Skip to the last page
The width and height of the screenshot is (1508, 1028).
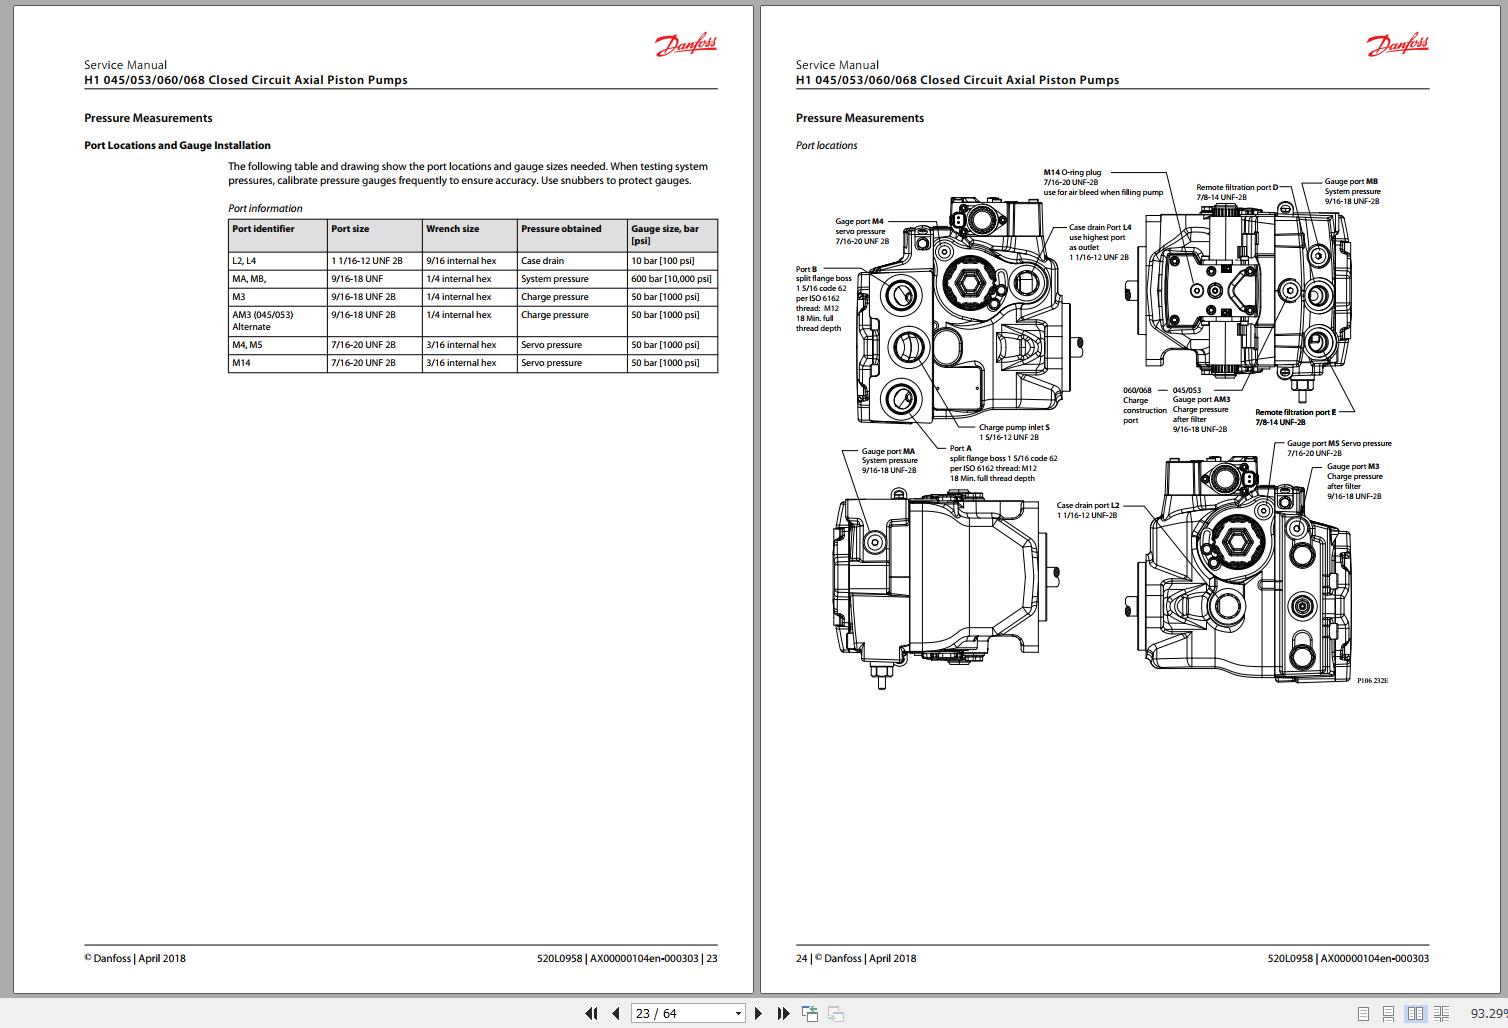[783, 1013]
